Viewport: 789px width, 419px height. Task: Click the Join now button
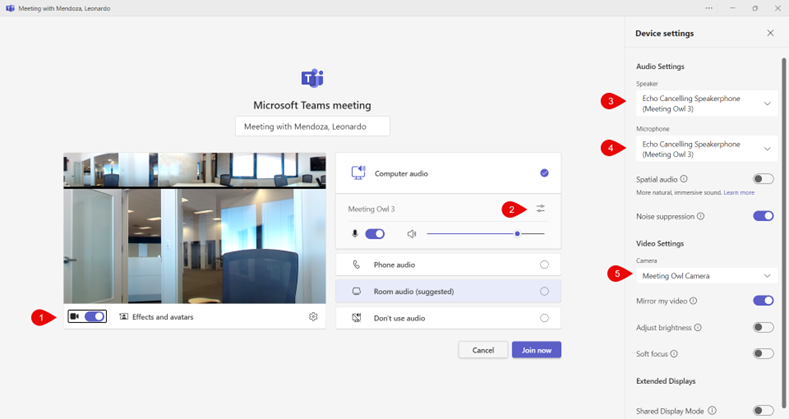click(x=537, y=350)
